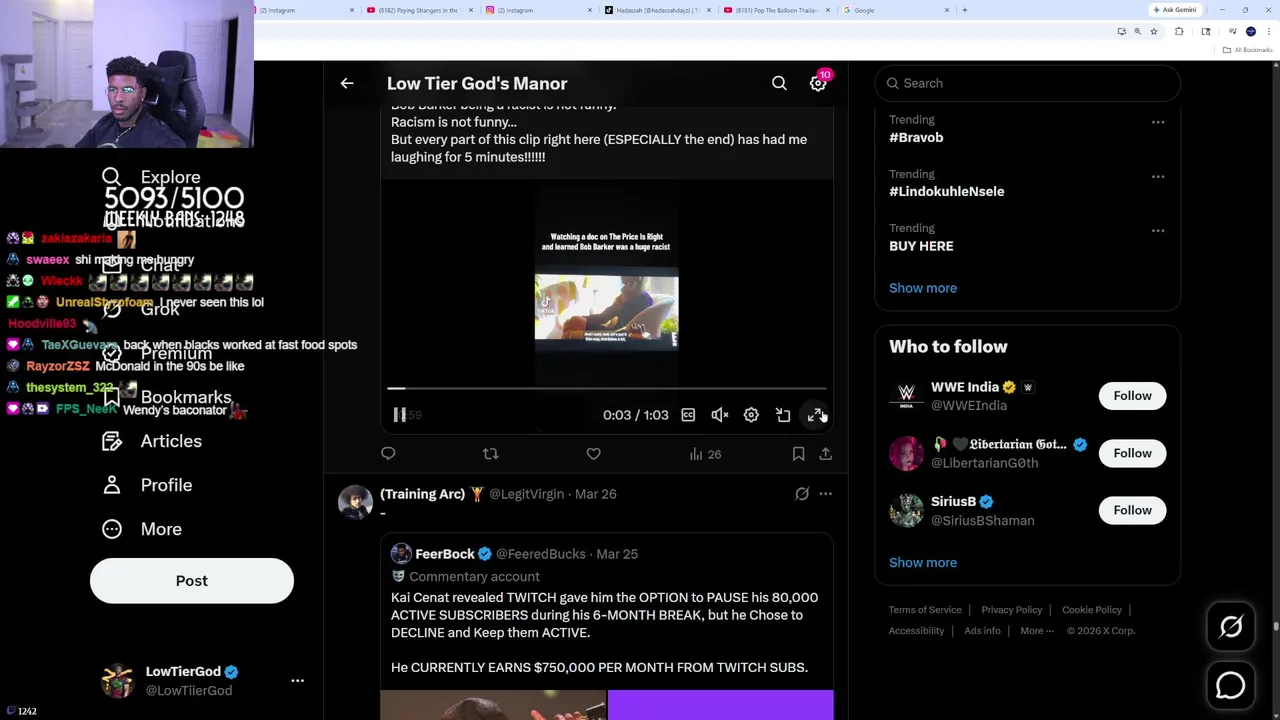Like the Bob Barker post
The image size is (1280, 720).
pyautogui.click(x=593, y=454)
